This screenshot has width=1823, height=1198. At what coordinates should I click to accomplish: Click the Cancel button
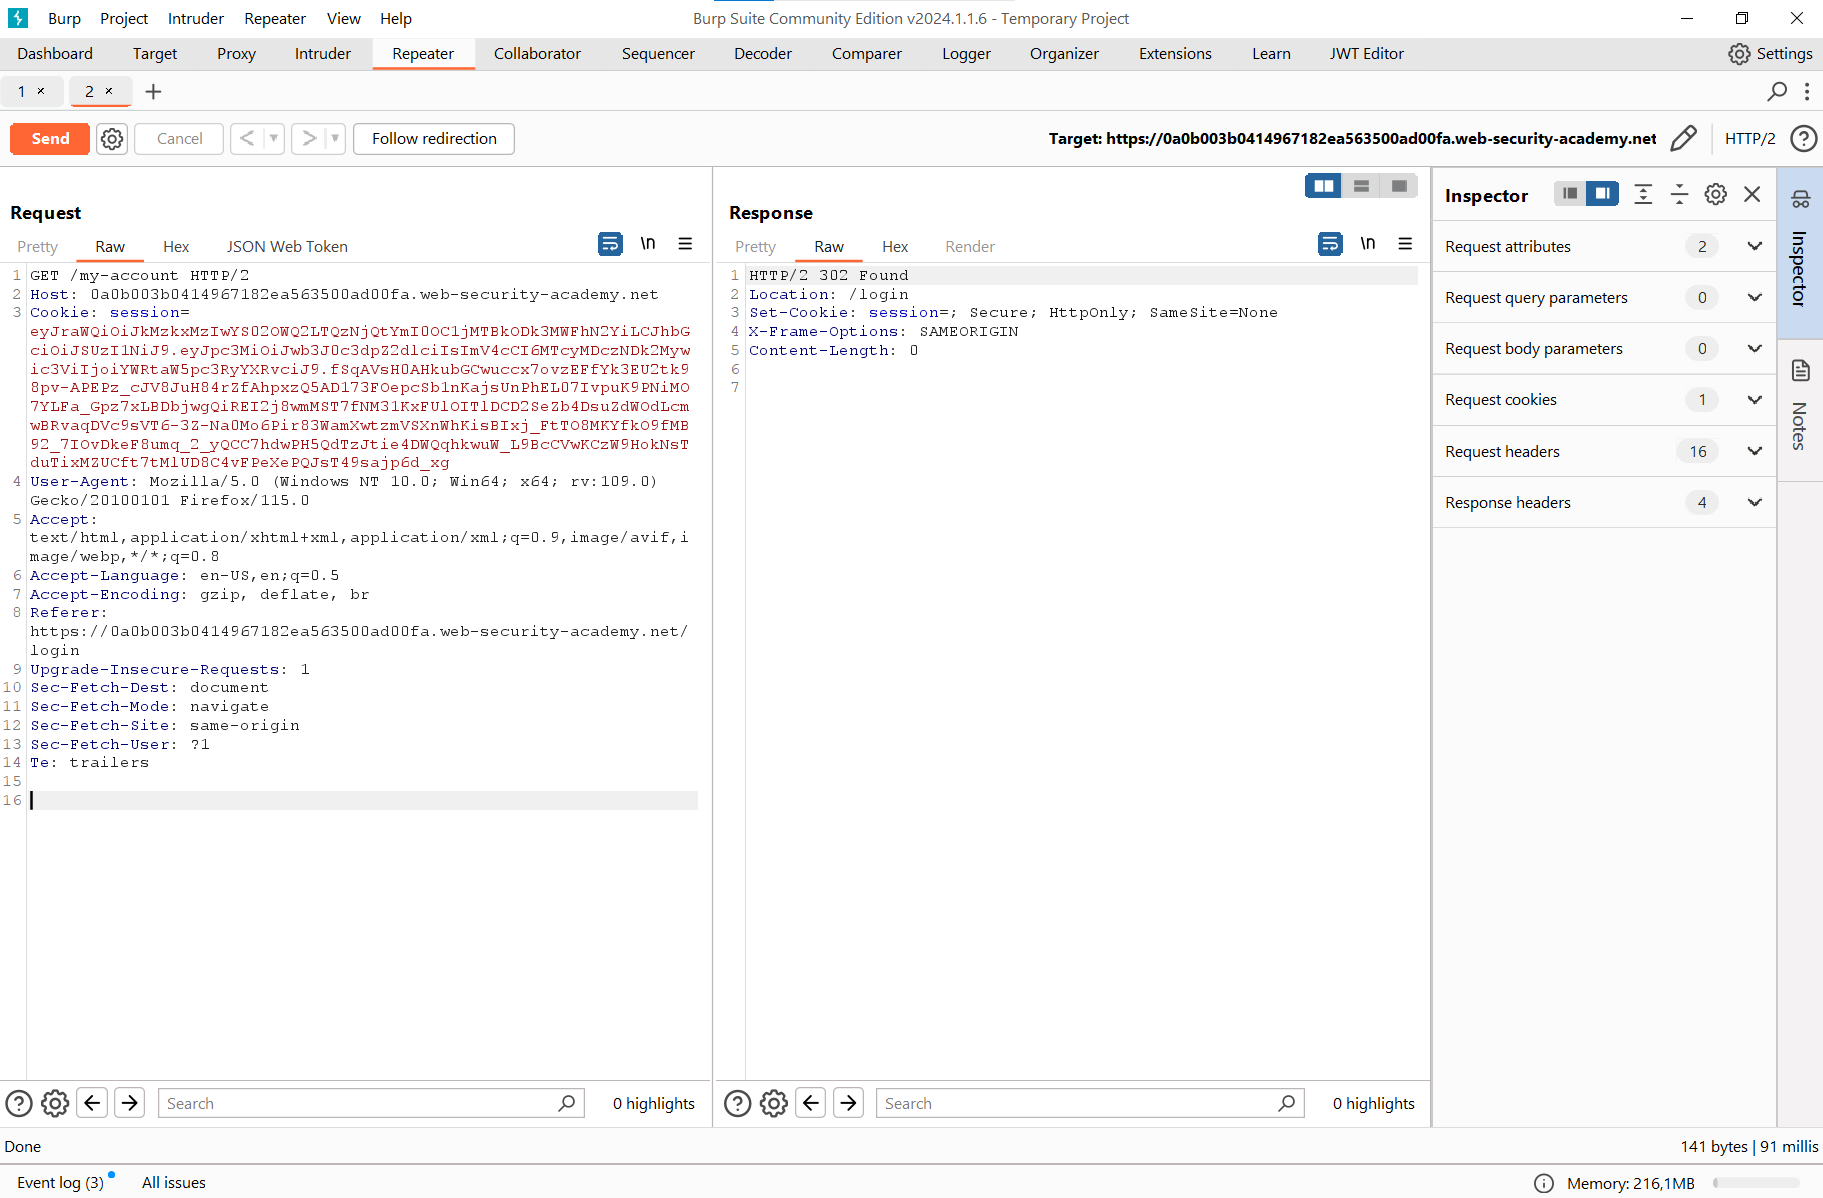180,139
